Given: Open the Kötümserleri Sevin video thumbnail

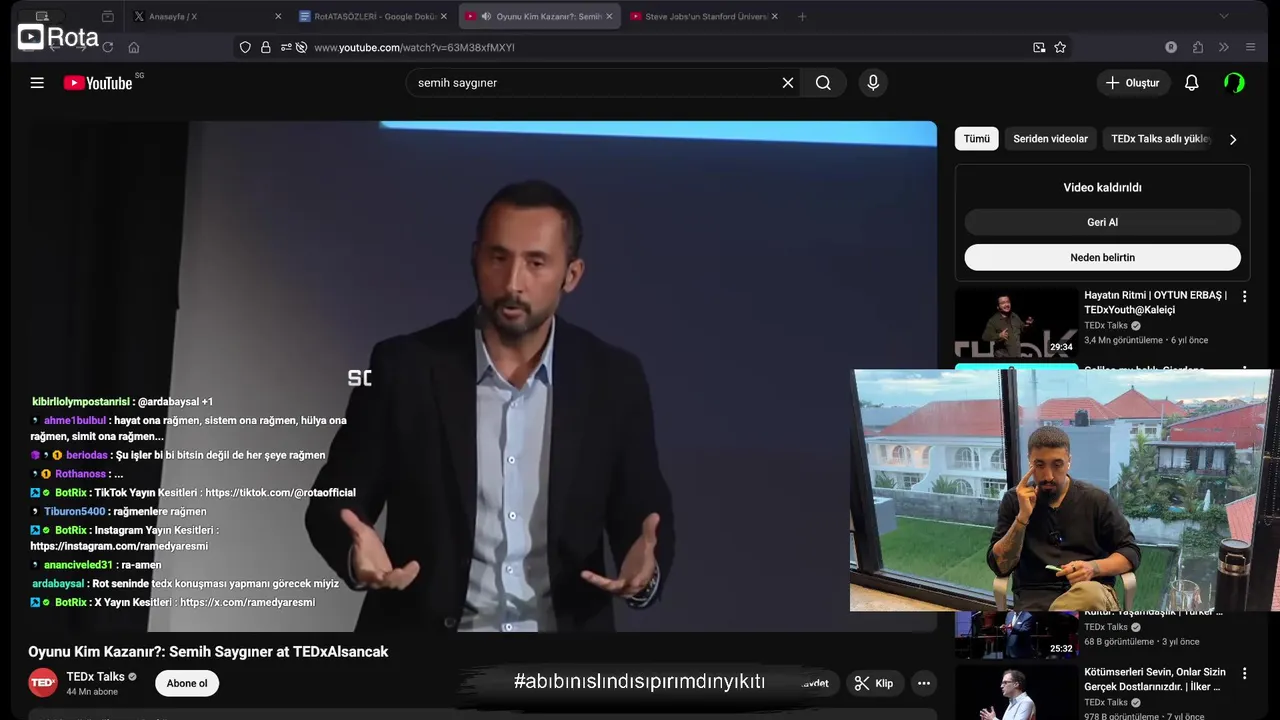Looking at the screenshot, I should point(1017,693).
